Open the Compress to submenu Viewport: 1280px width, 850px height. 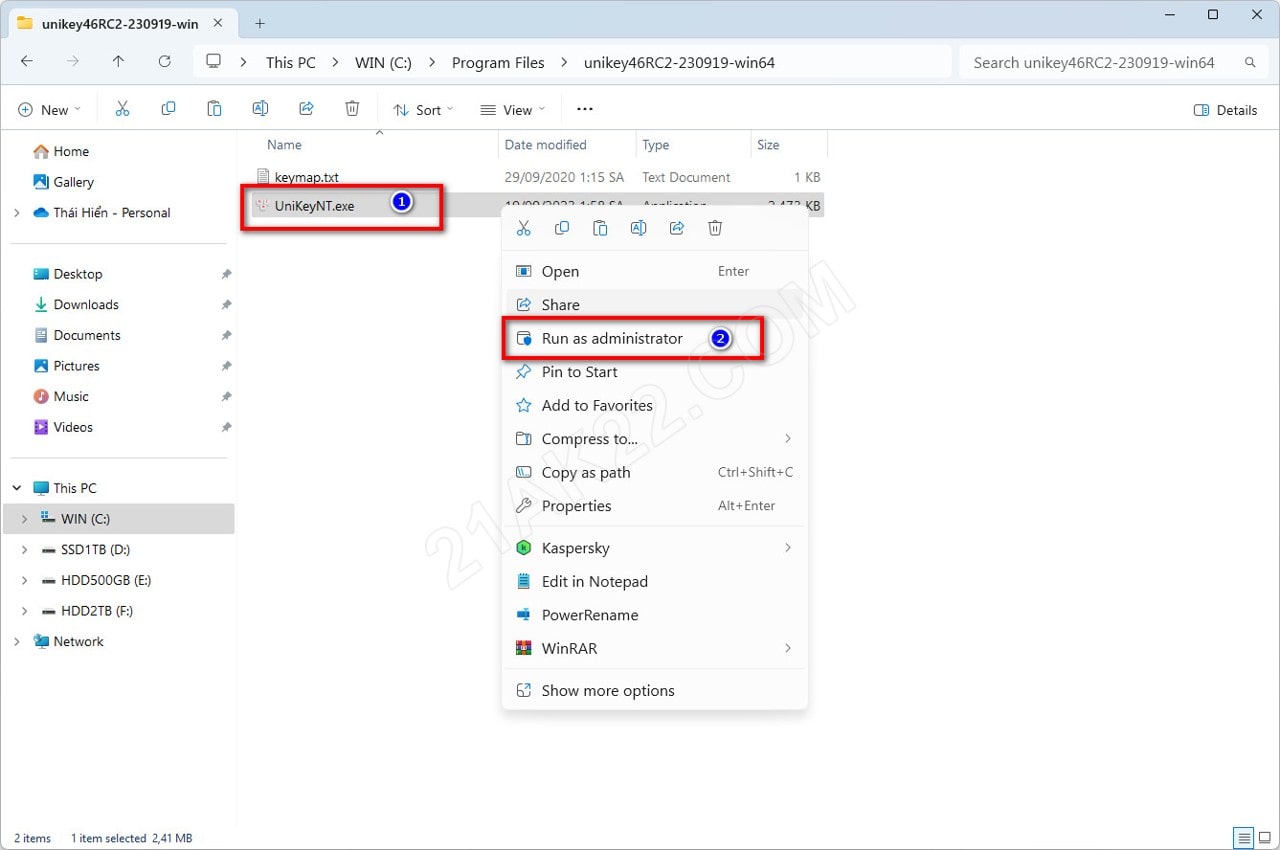(654, 439)
